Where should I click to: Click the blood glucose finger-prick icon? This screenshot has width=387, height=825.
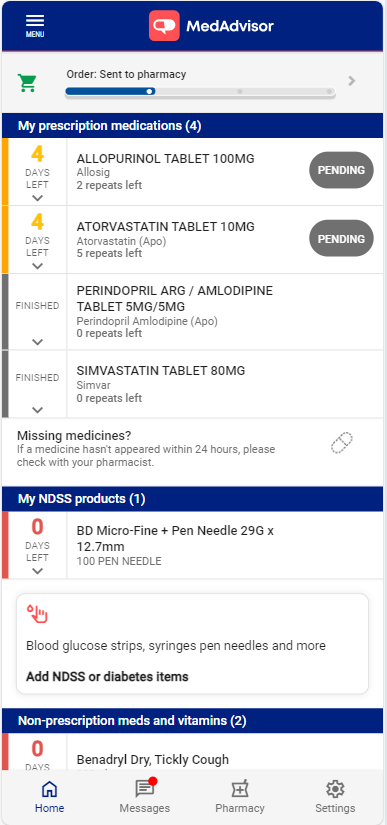coord(37,614)
